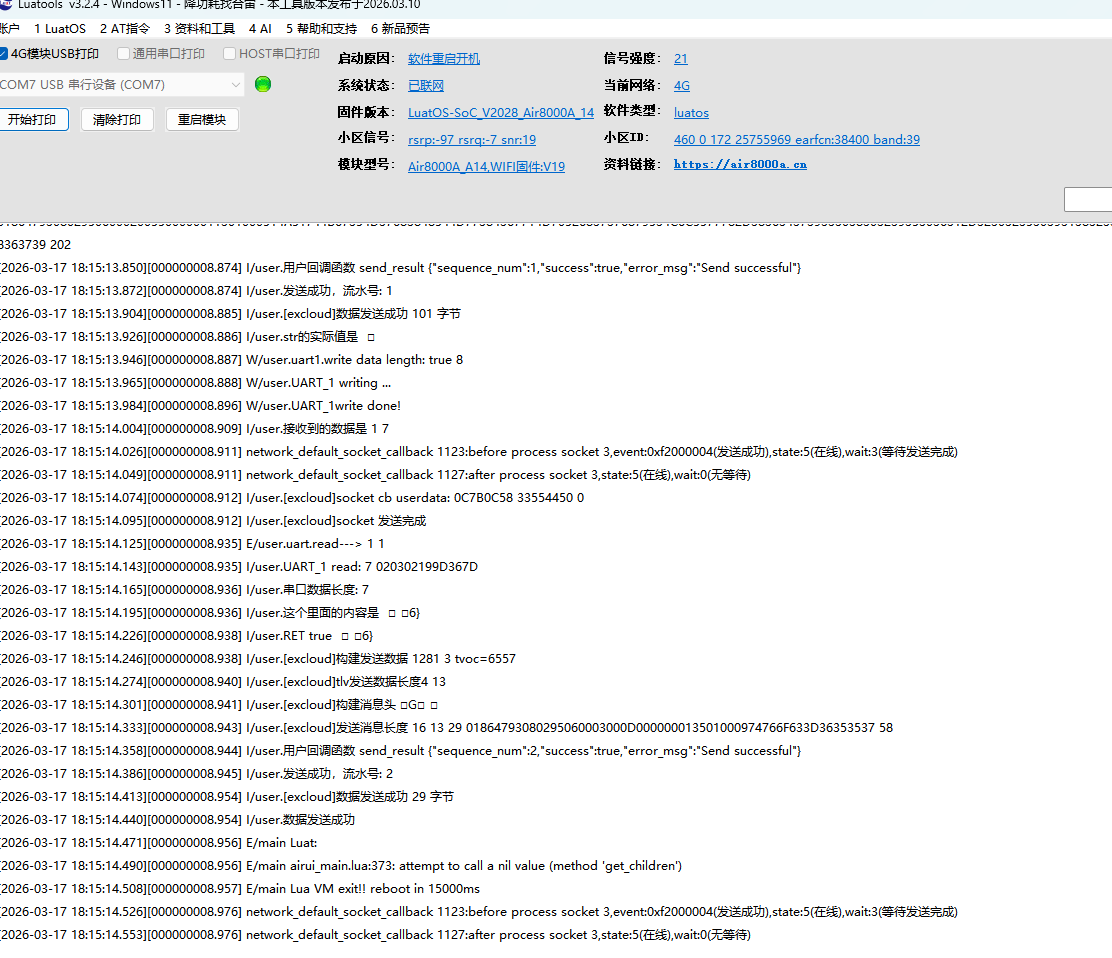This screenshot has height=958, width=1112.
Task: Click the socket cb userdata: 0C7B0C58 log line
Action: [292, 497]
